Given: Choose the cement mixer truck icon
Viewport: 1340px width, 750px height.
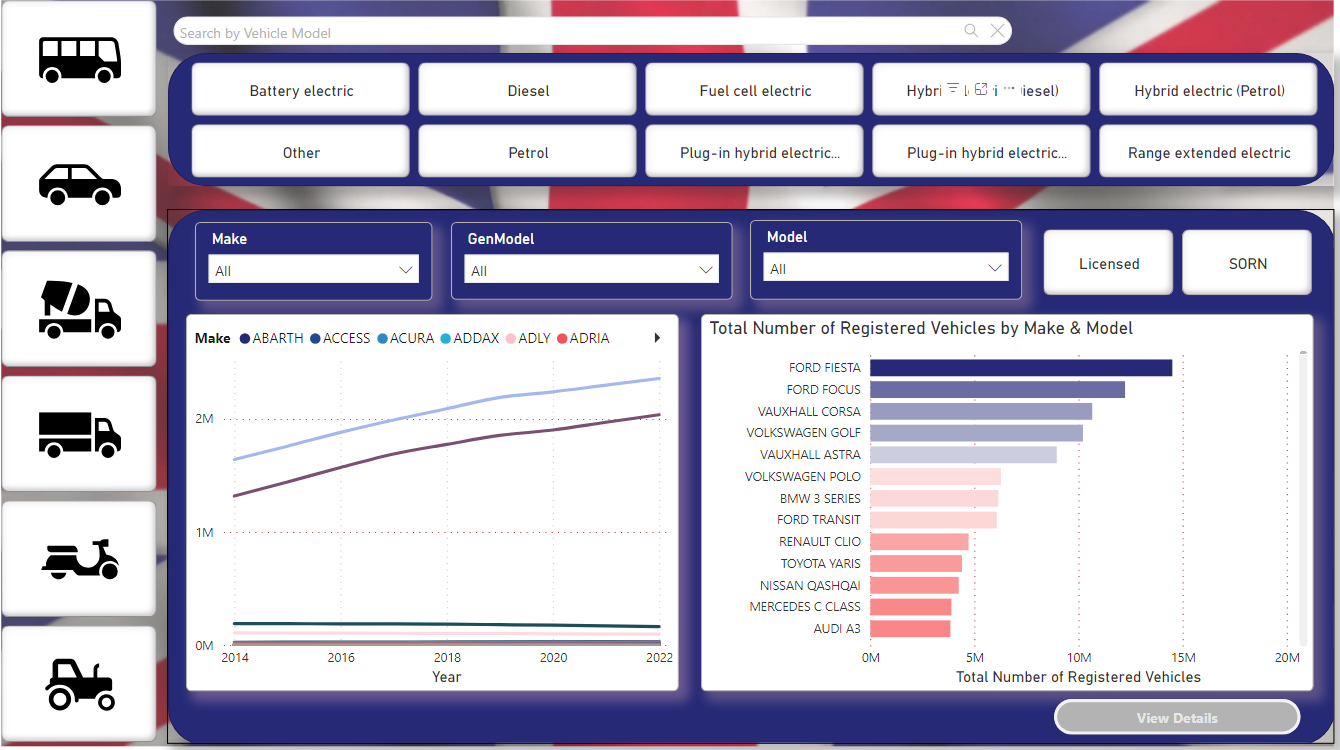Looking at the screenshot, I should click(79, 309).
